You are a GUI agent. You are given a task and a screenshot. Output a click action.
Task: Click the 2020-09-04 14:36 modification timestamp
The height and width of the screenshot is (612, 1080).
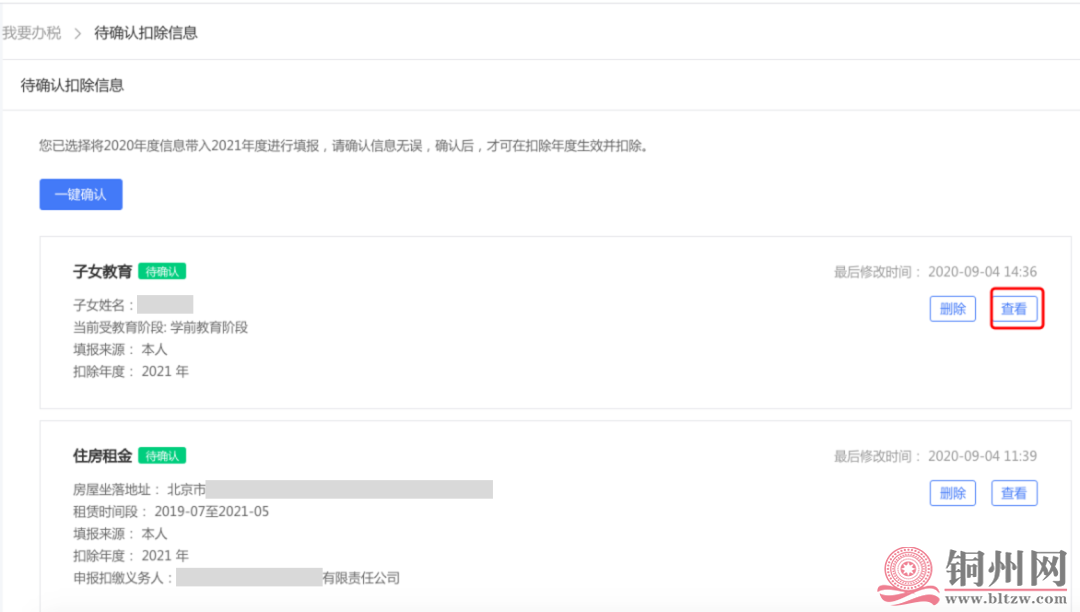click(x=982, y=272)
